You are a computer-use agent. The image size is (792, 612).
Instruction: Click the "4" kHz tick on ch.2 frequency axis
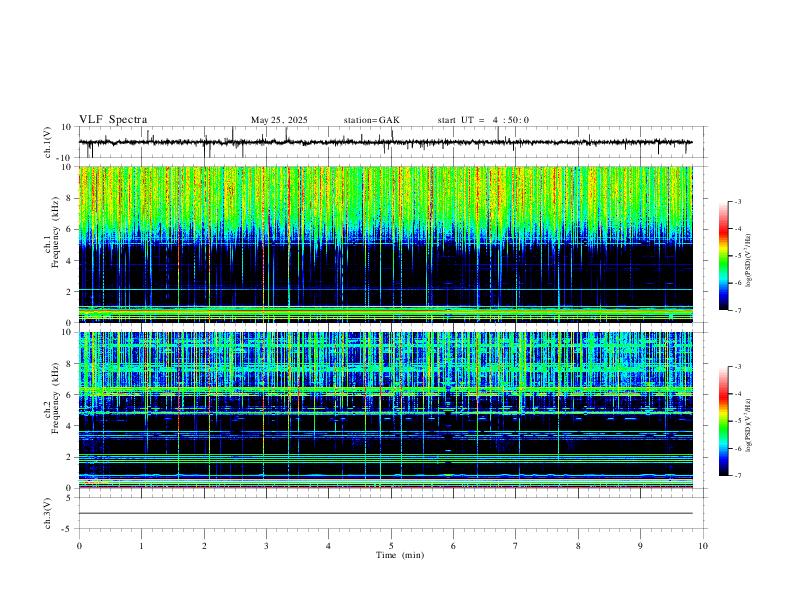click(69, 426)
